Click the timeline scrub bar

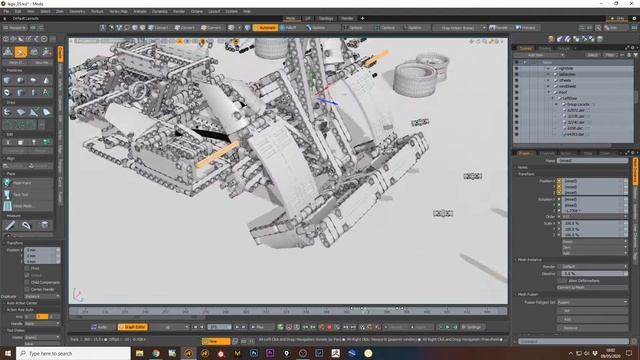tap(288, 311)
